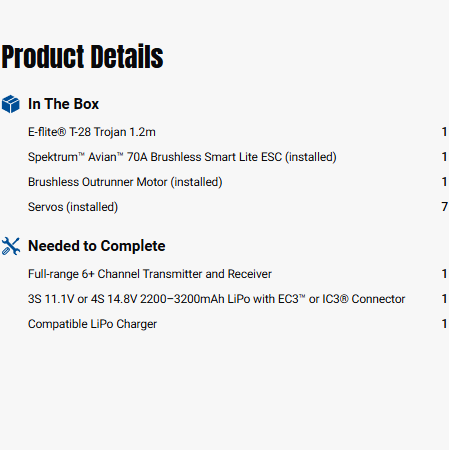449x450 pixels.
Task: Click Full-range 6+ Channel Transmitter item
Action: click(x=150, y=274)
